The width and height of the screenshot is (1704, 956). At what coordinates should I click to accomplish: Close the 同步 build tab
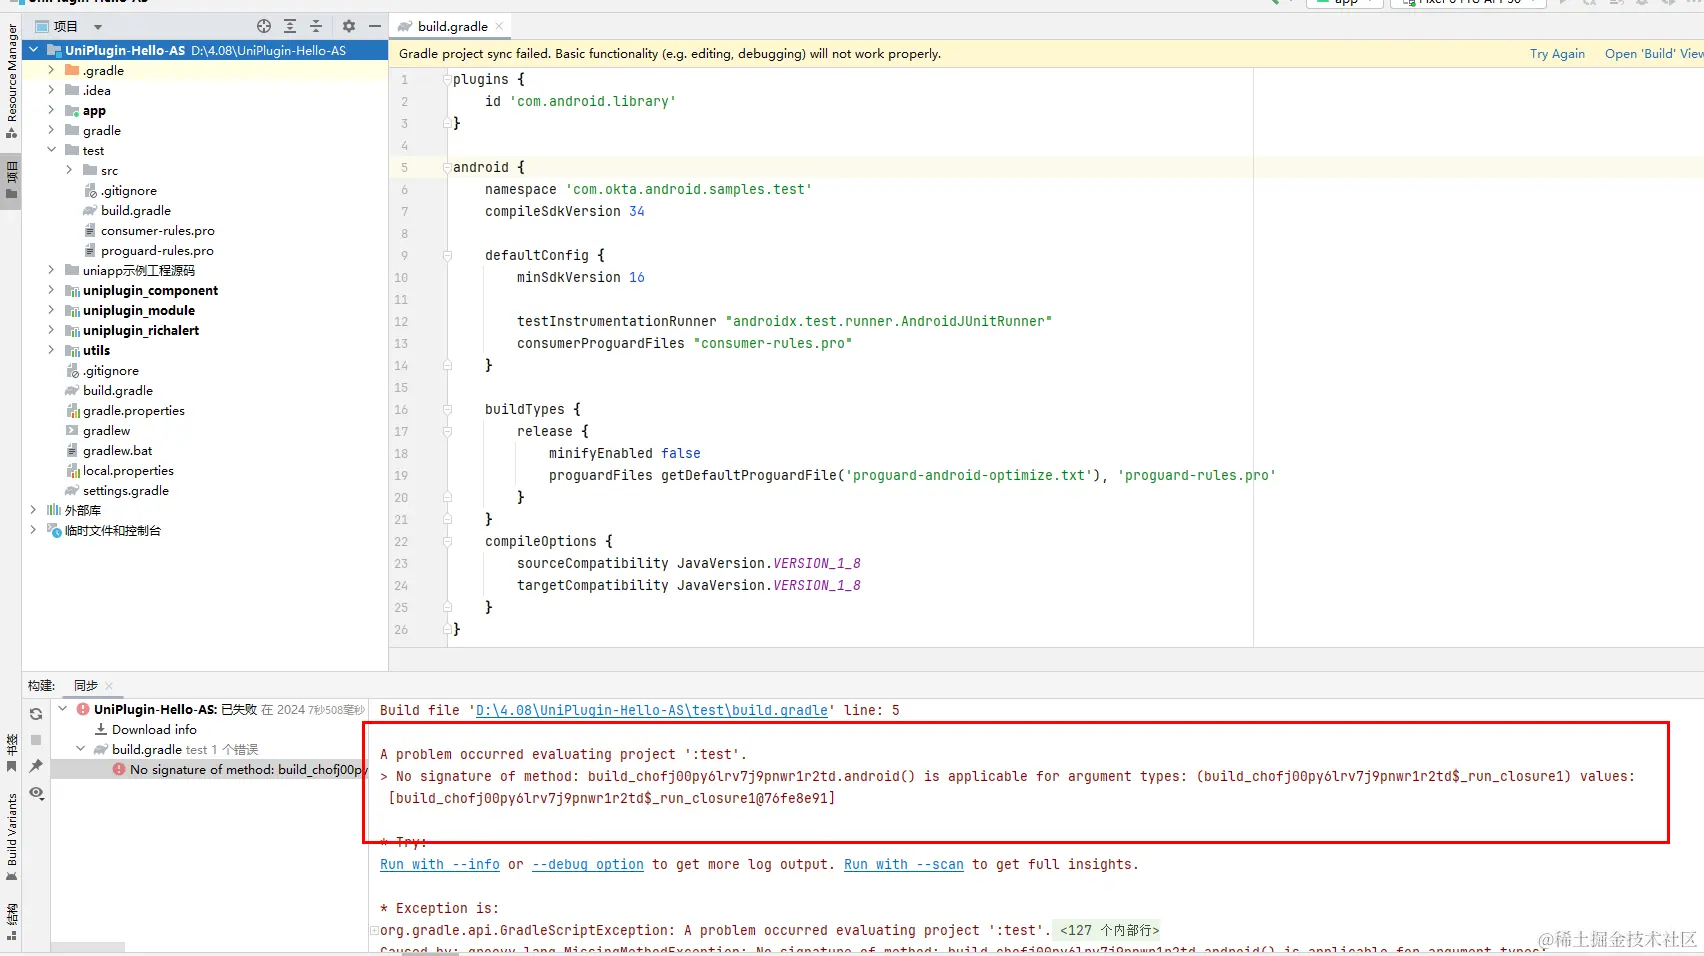(109, 686)
